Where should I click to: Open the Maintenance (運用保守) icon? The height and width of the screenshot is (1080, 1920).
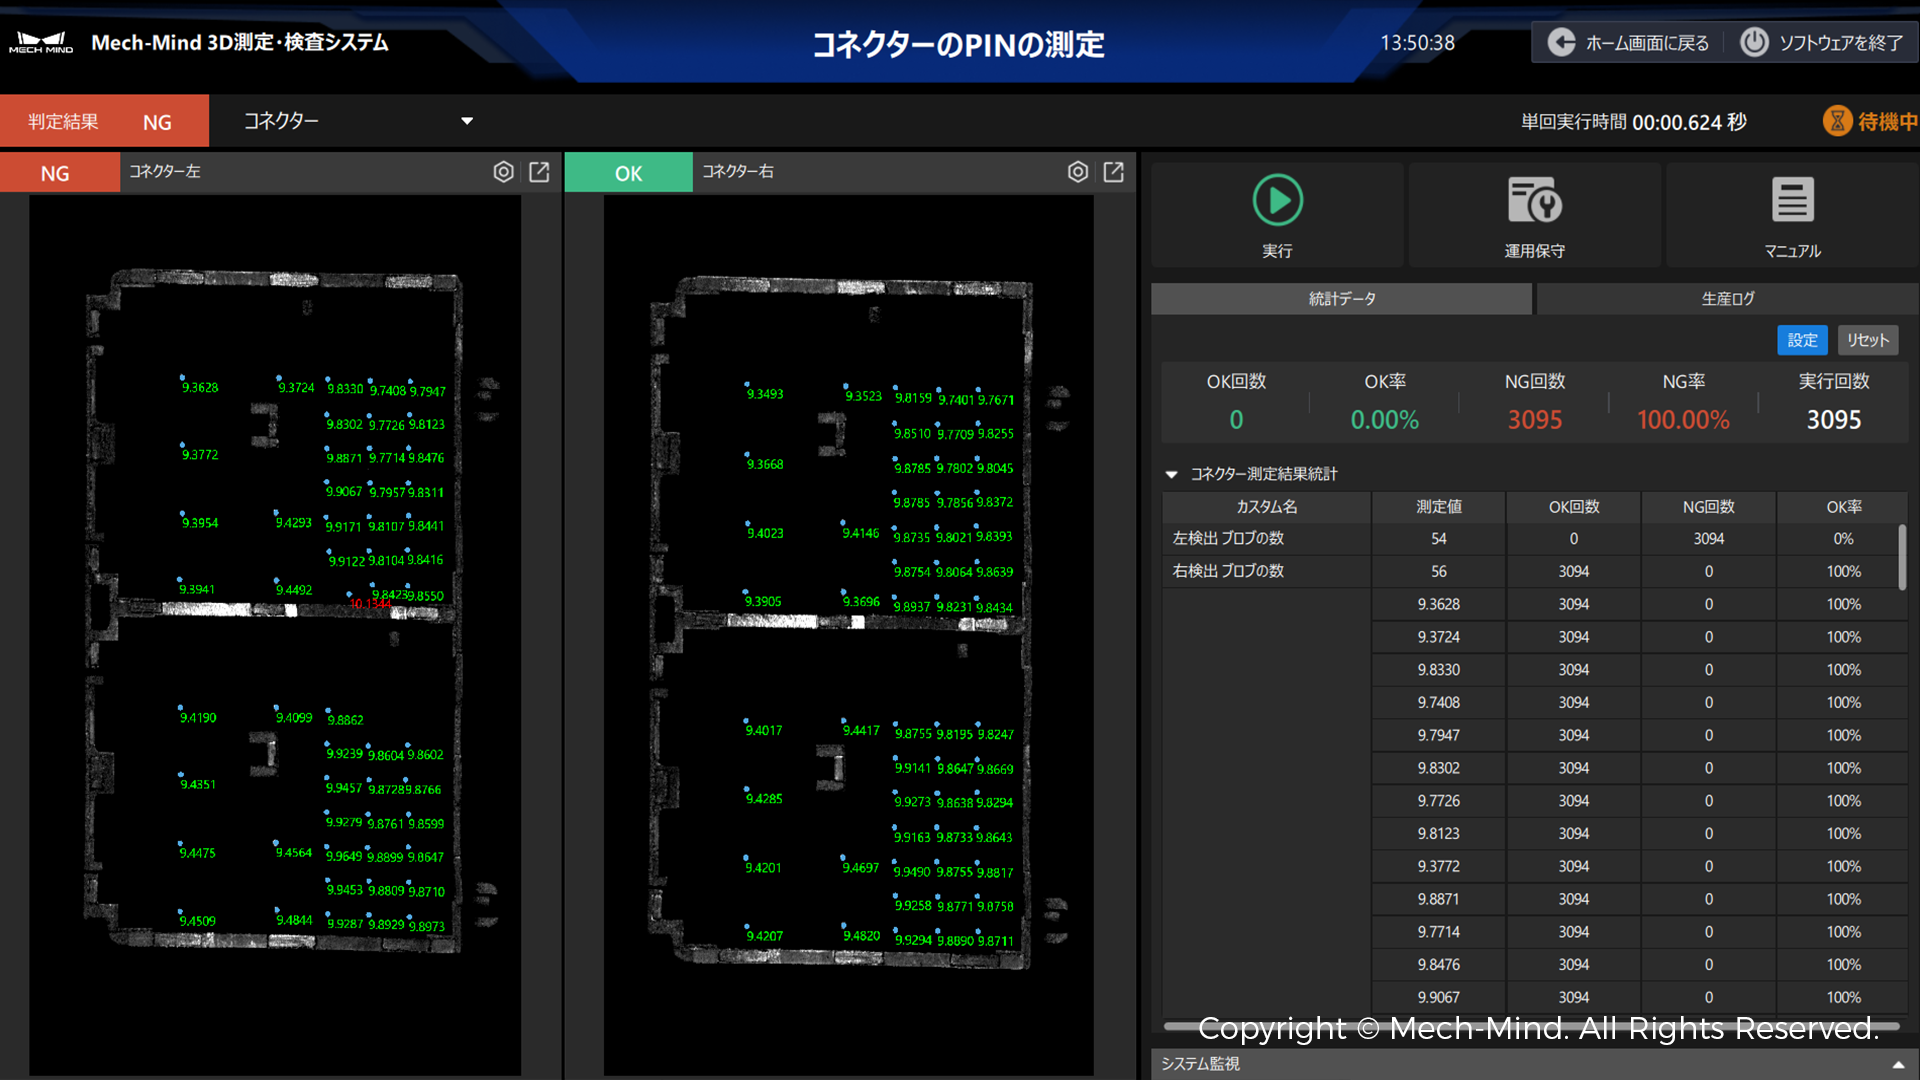[1534, 201]
